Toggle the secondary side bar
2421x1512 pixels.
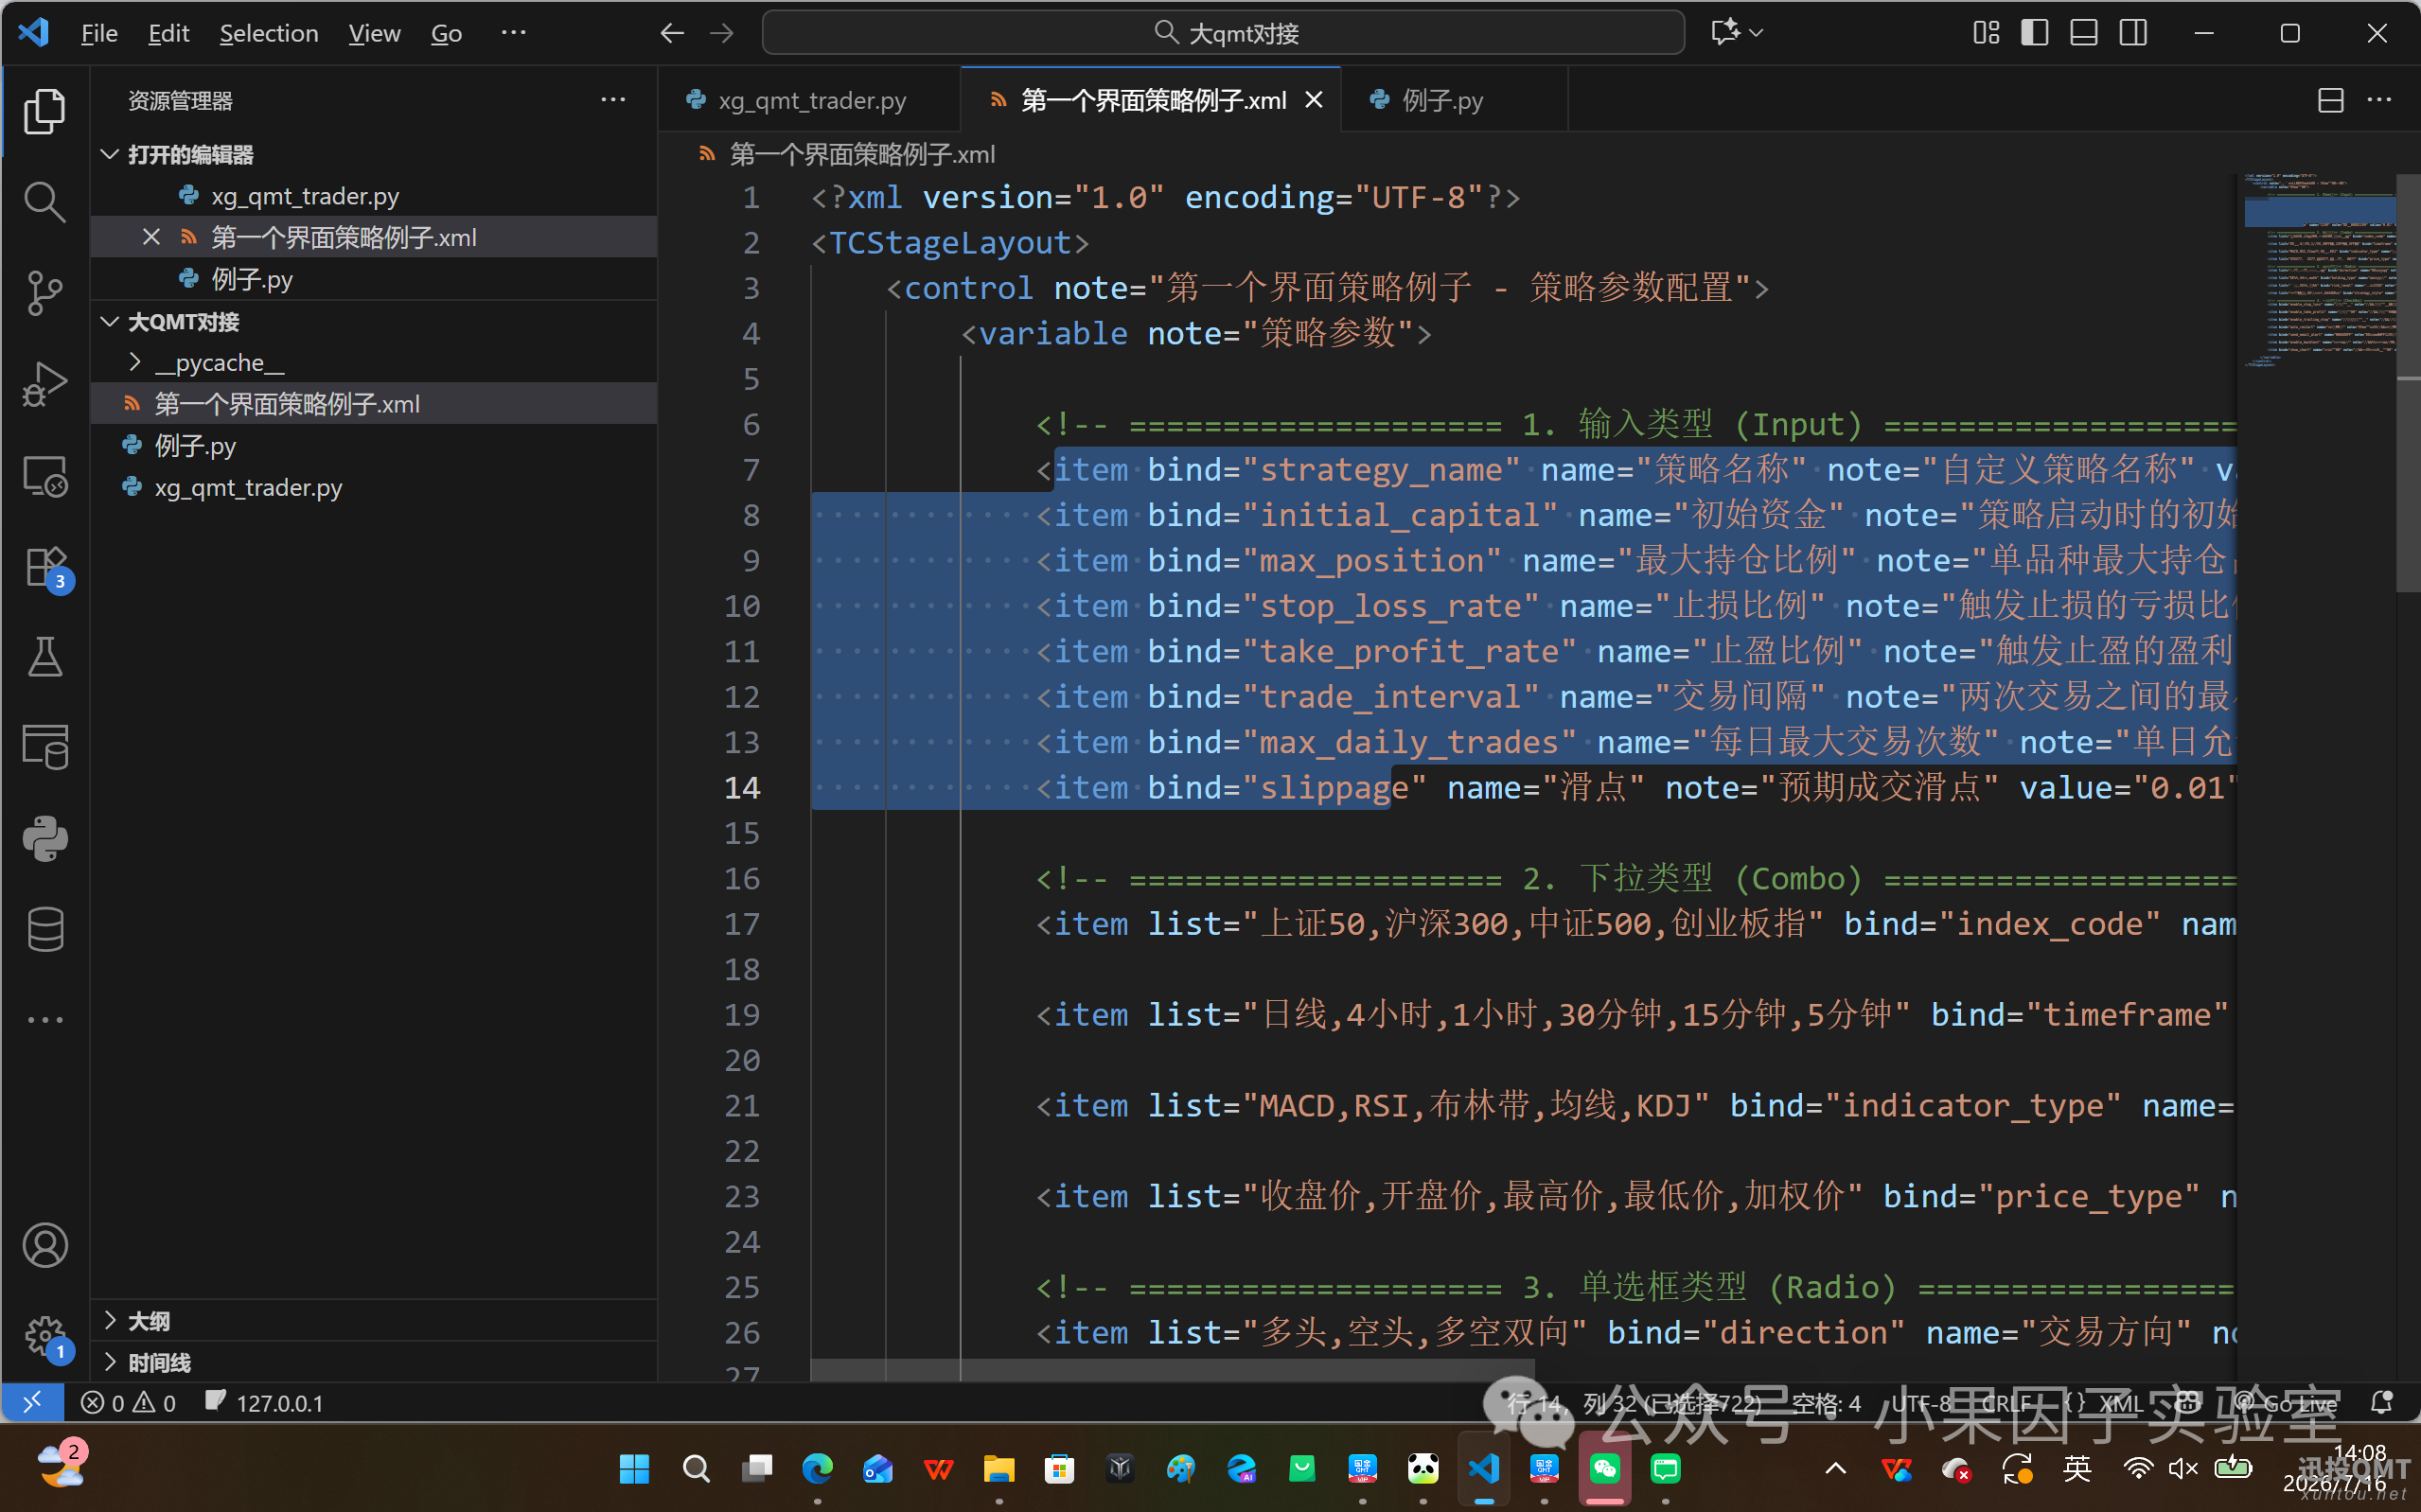click(x=2133, y=33)
